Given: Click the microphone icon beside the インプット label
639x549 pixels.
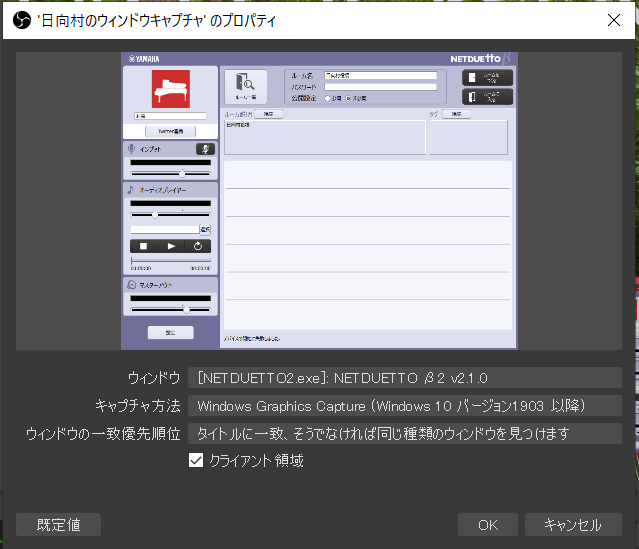Looking at the screenshot, I should pyautogui.click(x=131, y=149).
